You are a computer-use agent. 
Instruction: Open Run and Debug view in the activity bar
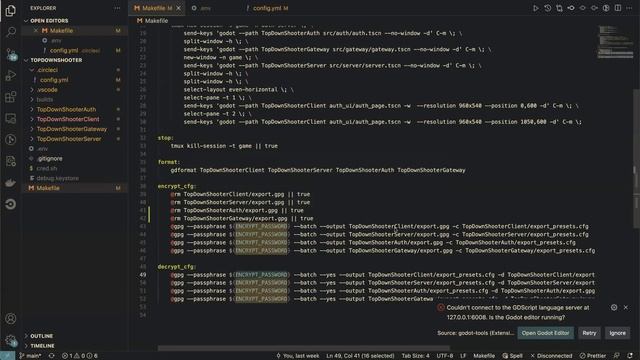coord(11,76)
